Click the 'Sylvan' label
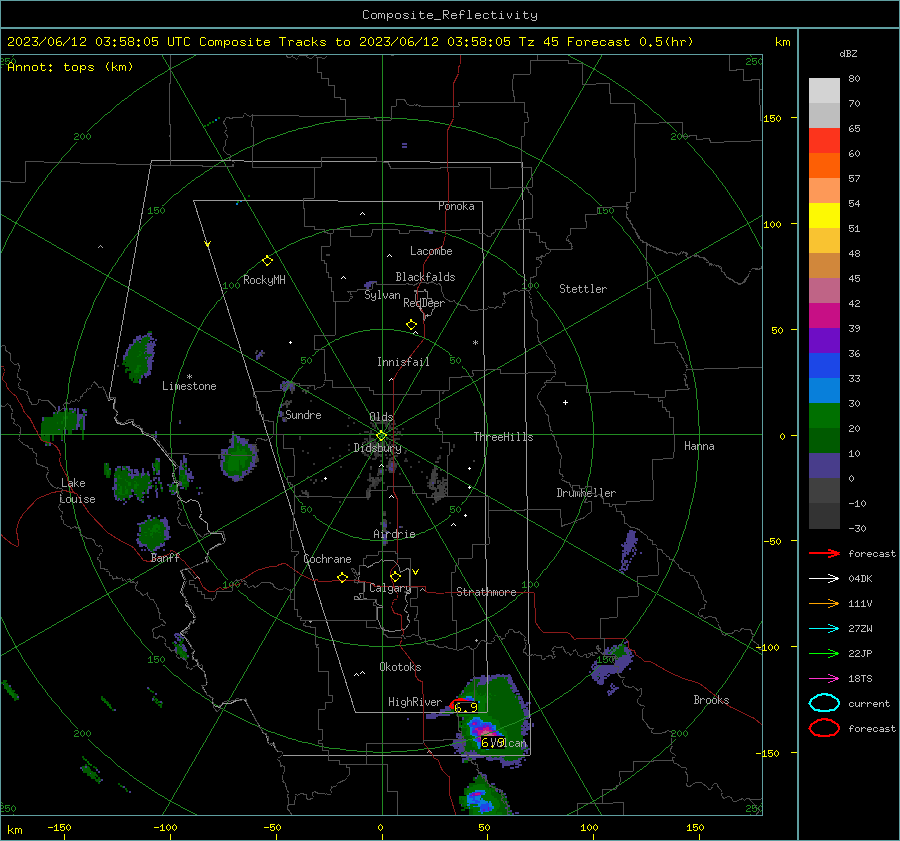 [x=382, y=295]
